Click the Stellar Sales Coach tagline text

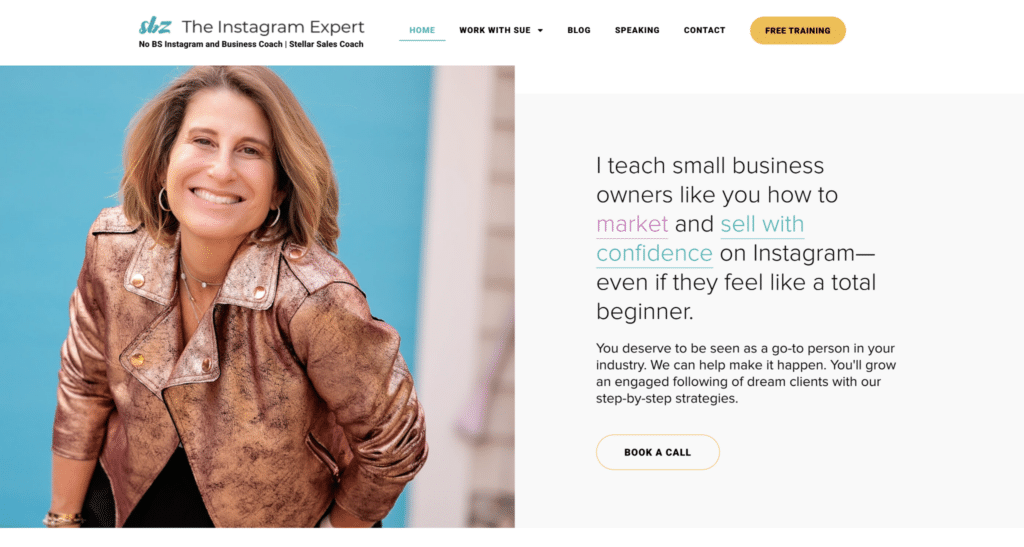[x=326, y=44]
